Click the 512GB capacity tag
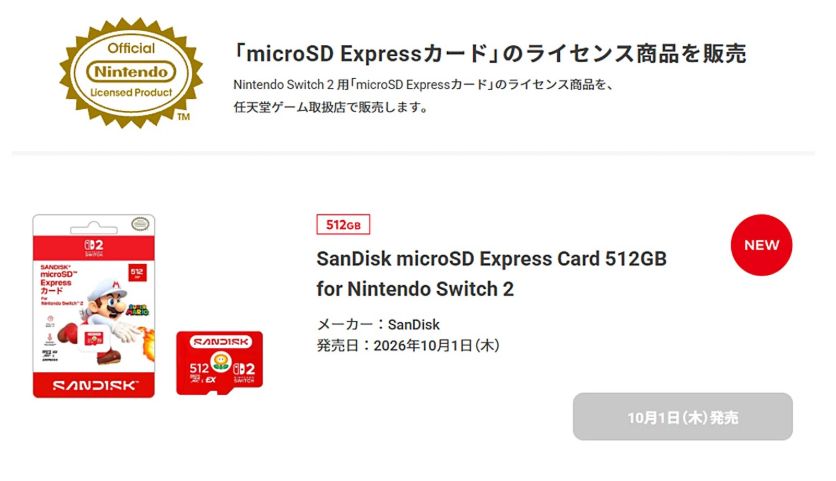 tap(343, 225)
